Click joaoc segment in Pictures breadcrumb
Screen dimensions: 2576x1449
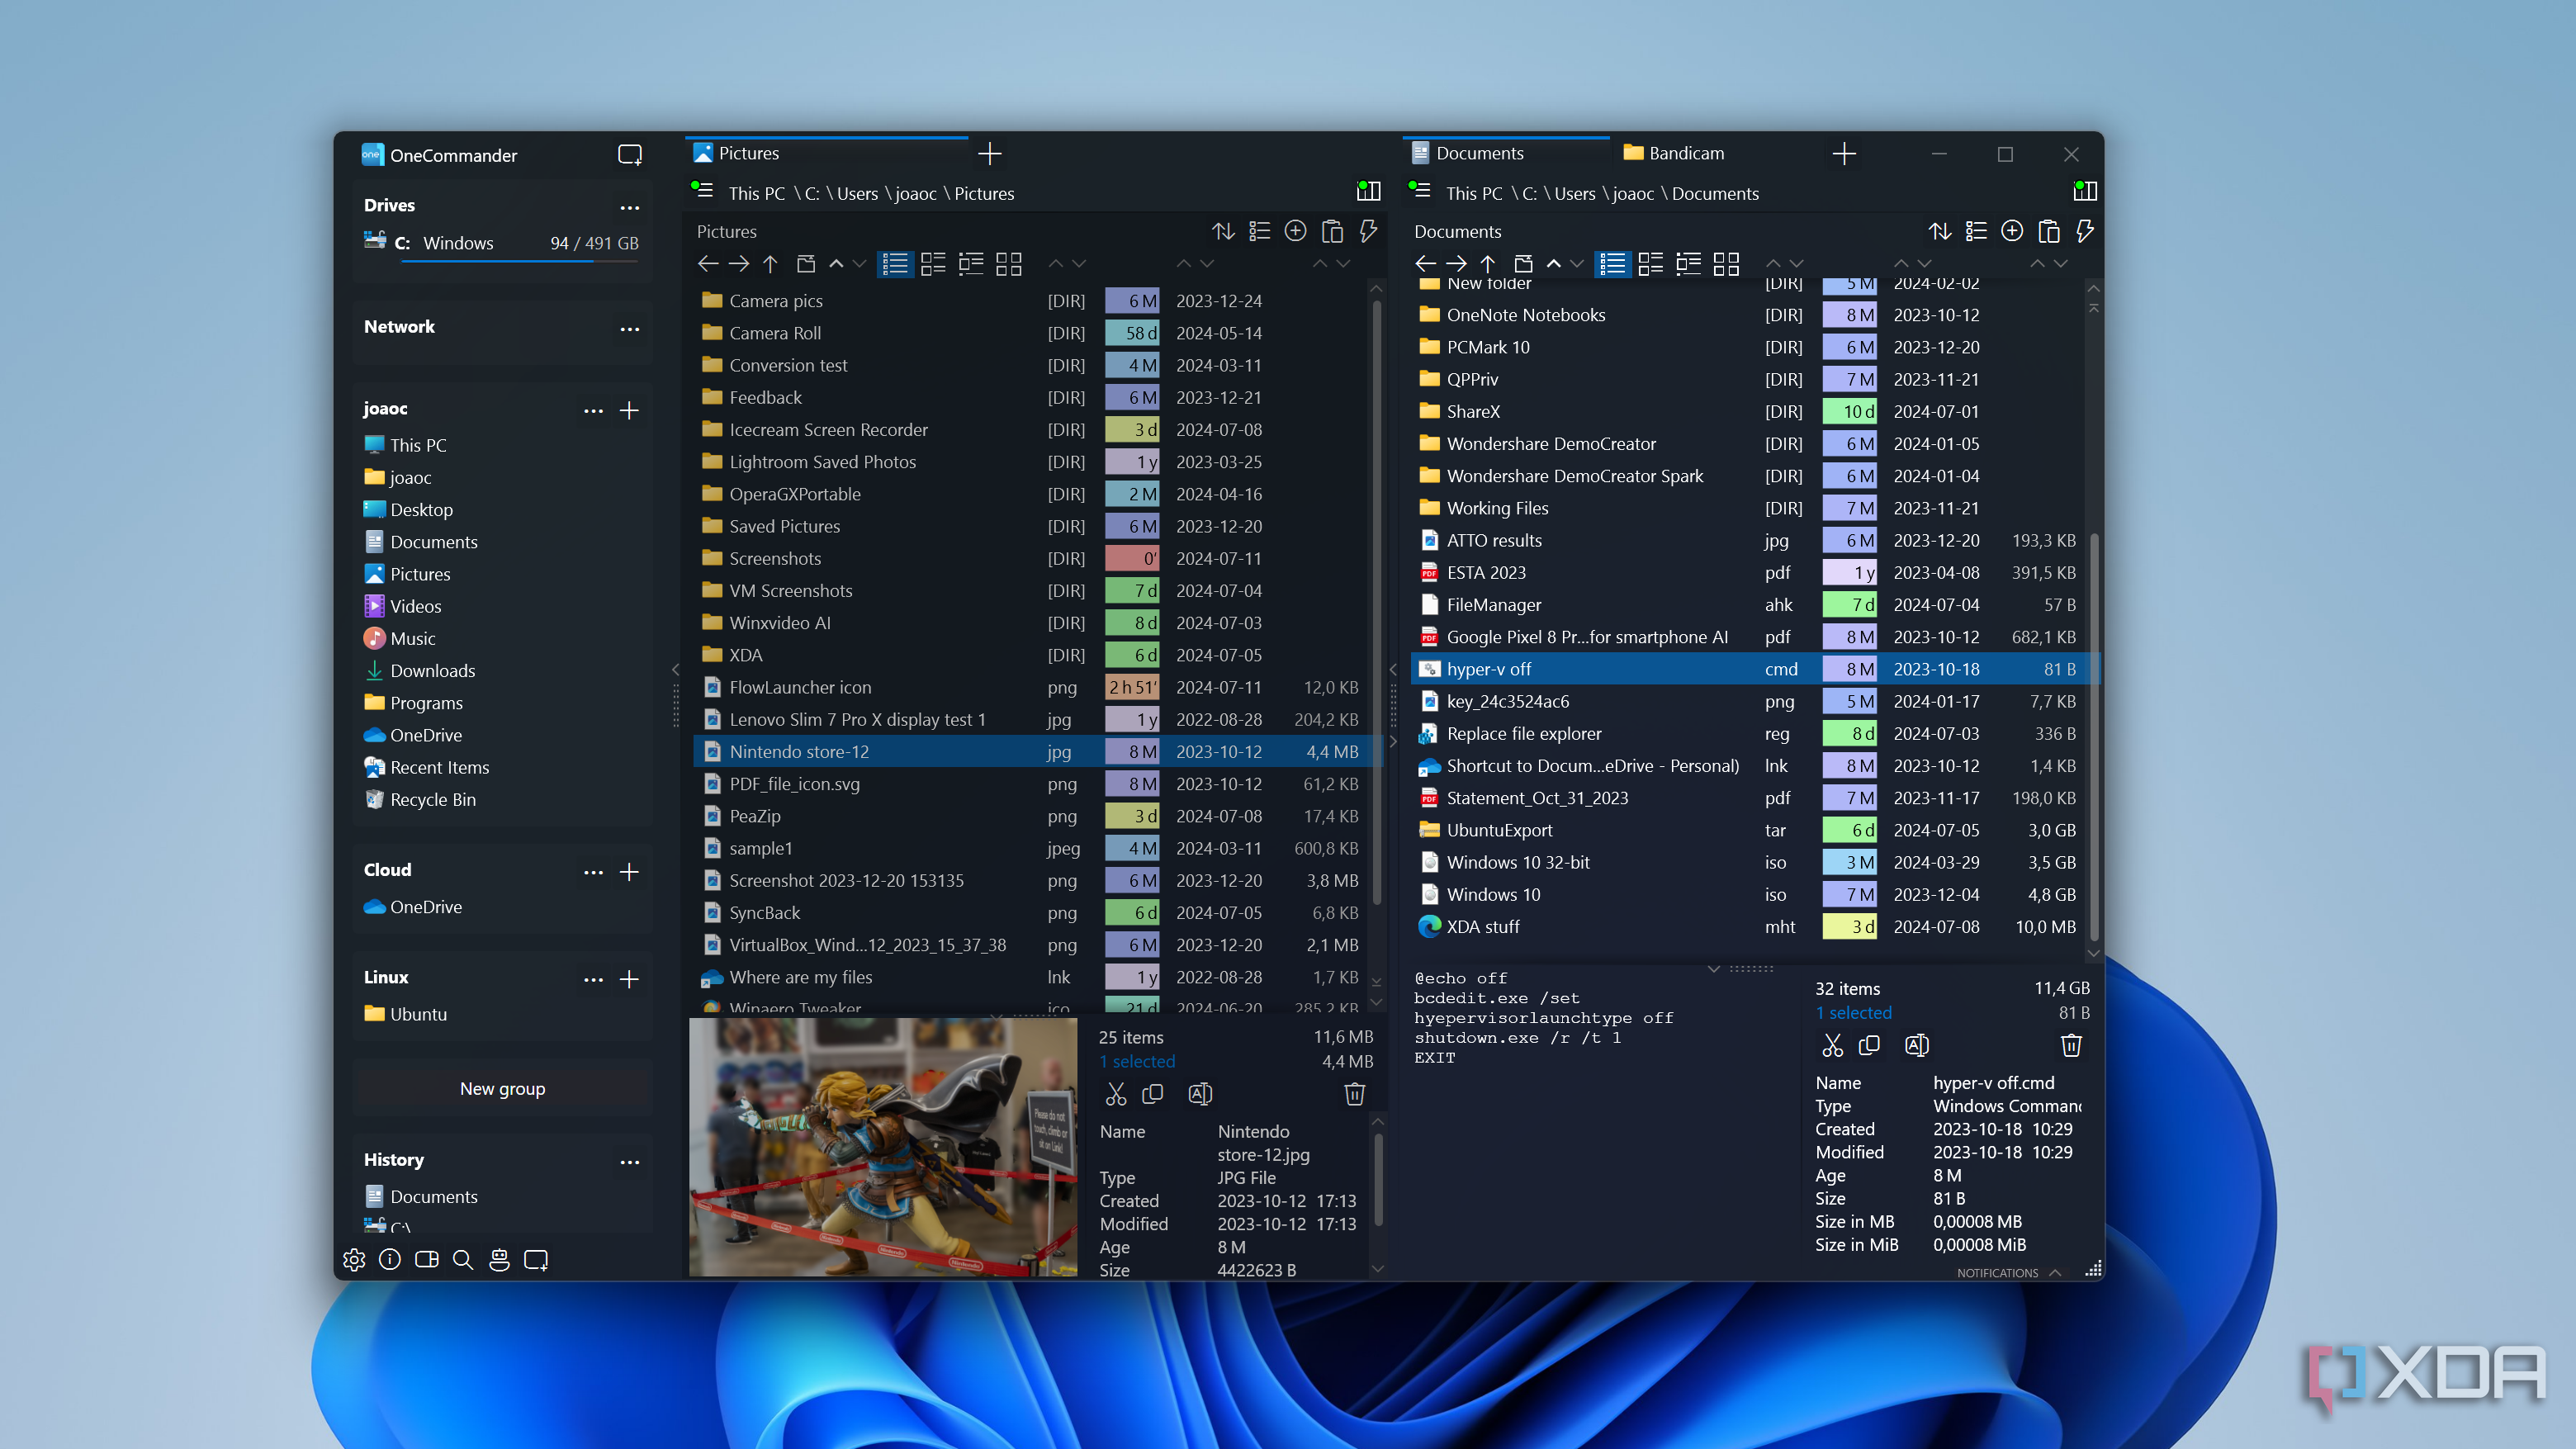915,193
